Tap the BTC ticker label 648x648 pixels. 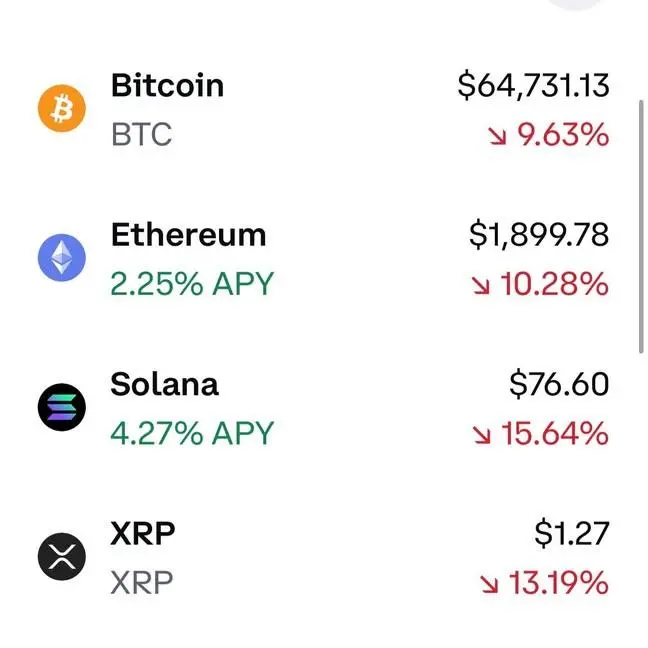click(x=141, y=134)
